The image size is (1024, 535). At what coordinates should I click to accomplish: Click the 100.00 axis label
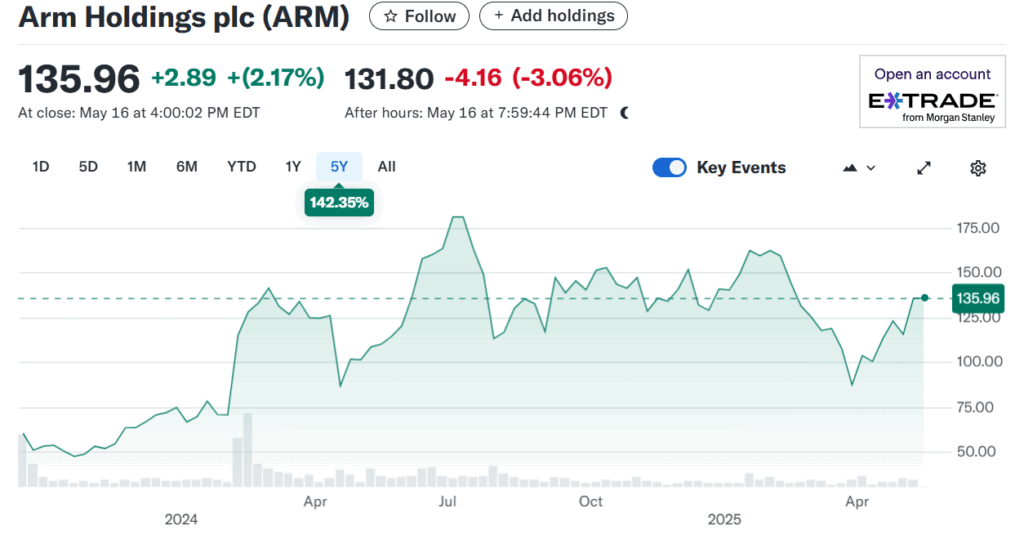pyautogui.click(x=979, y=361)
